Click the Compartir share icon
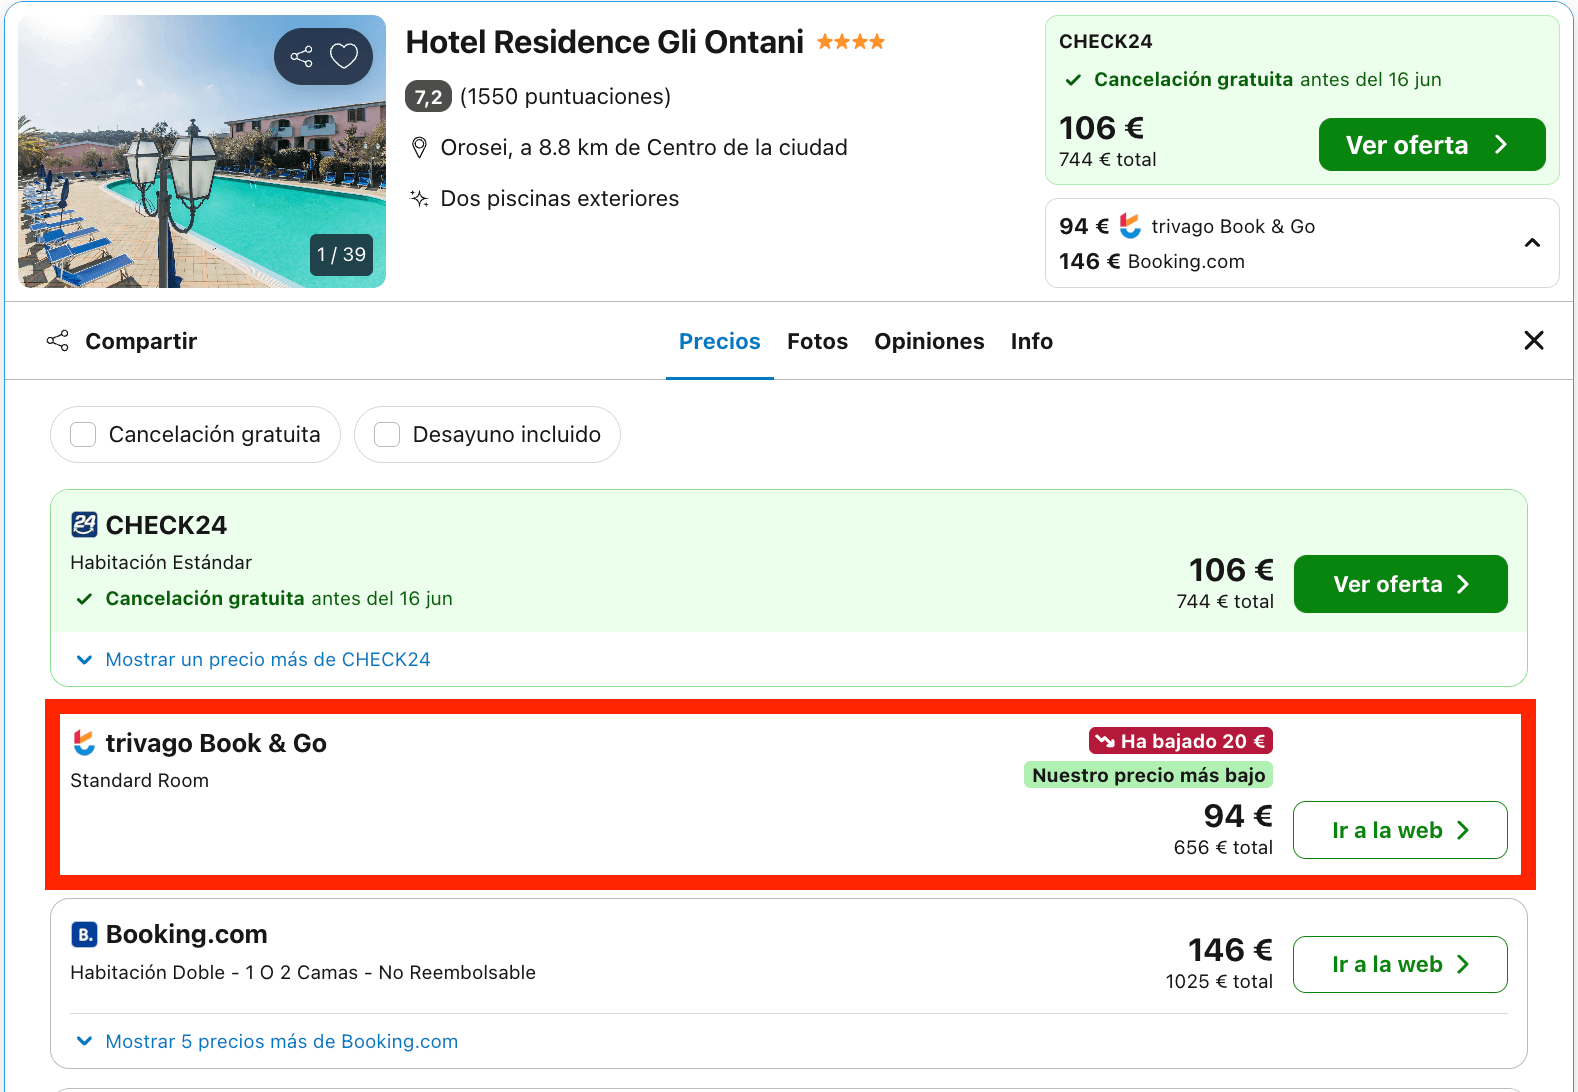The height and width of the screenshot is (1092, 1578). click(x=58, y=341)
